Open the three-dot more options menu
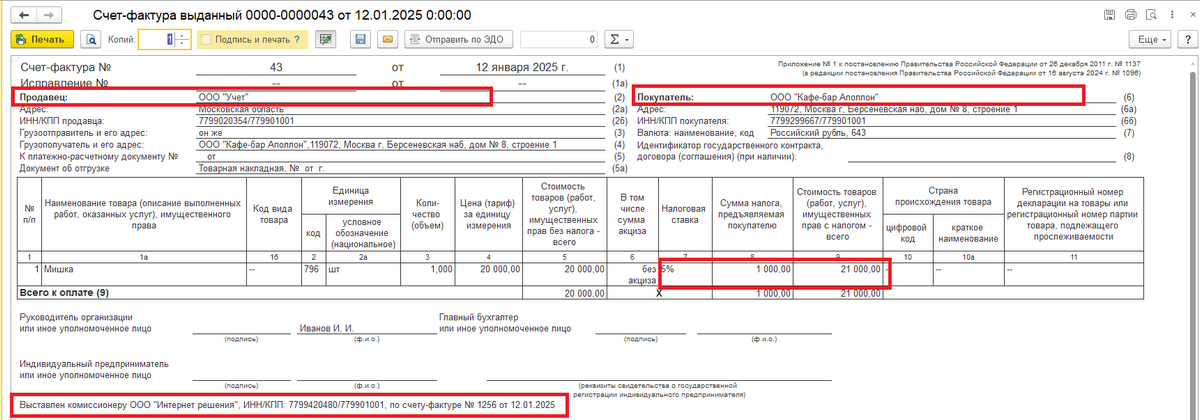This screenshot has height=420, width=1200. [1173, 15]
